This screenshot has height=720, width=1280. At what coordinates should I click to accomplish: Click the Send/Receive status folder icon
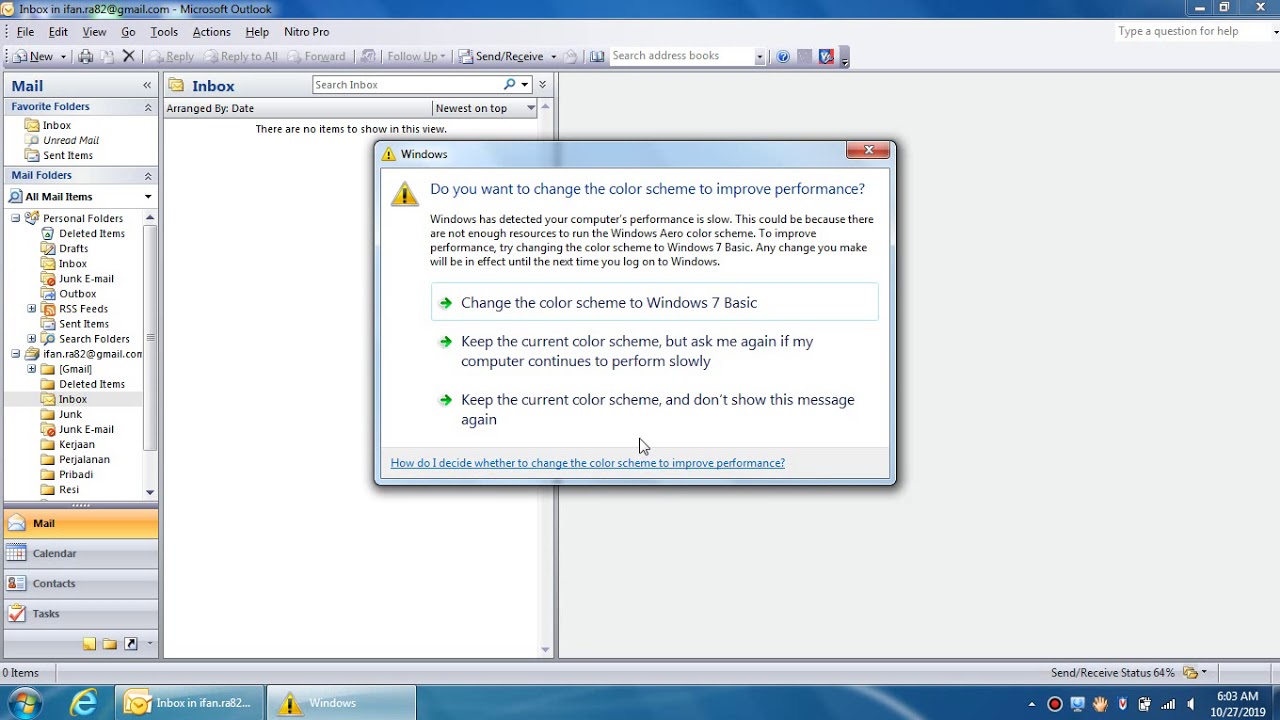1190,673
